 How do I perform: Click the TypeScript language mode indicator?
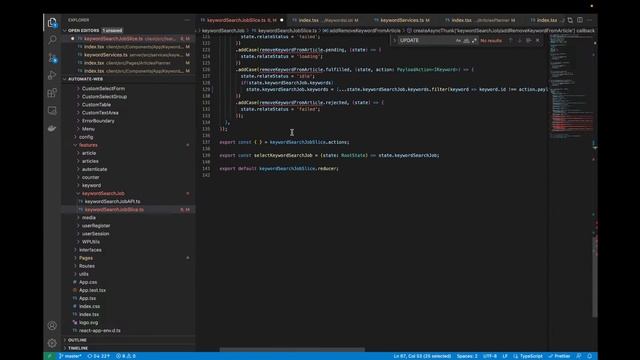(x=528, y=356)
